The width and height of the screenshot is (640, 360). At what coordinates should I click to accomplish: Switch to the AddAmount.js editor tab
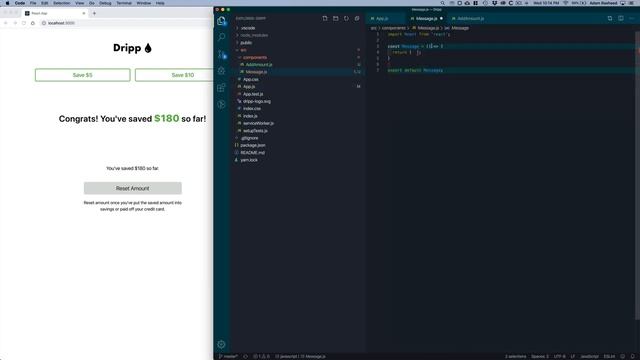coord(470,18)
